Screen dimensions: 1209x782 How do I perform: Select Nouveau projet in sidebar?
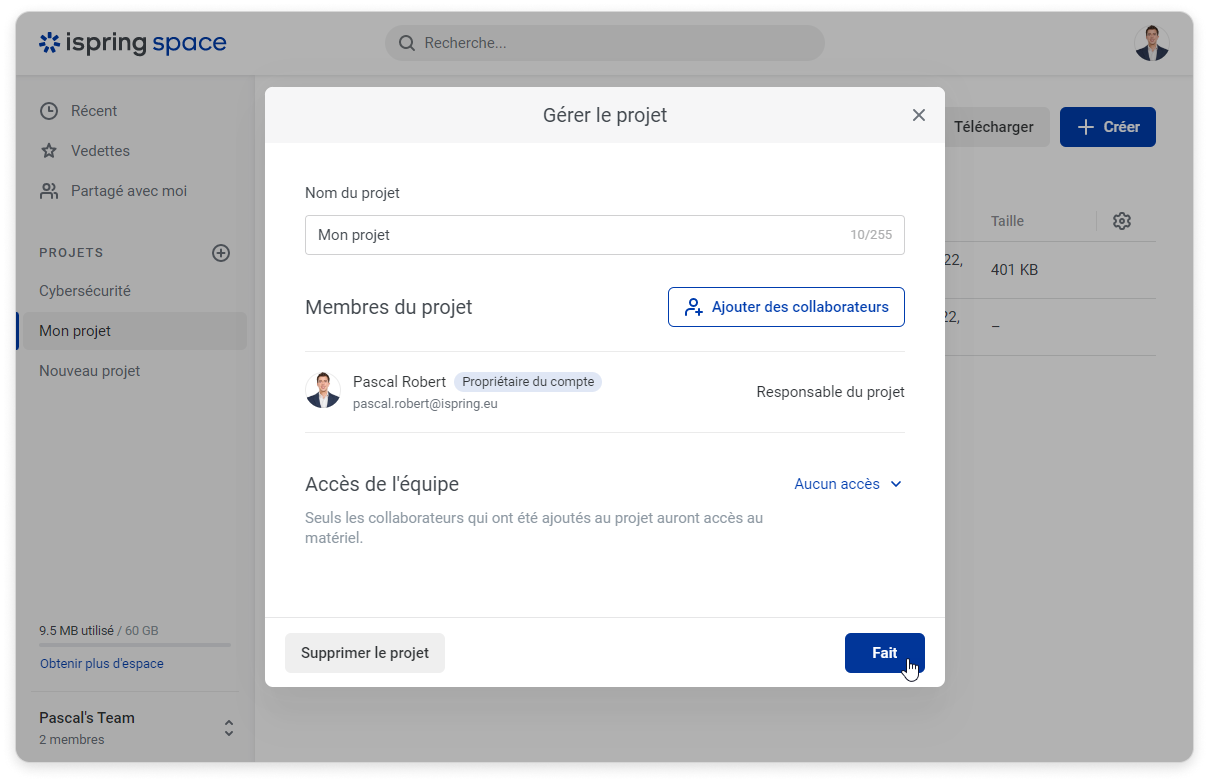click(x=89, y=371)
